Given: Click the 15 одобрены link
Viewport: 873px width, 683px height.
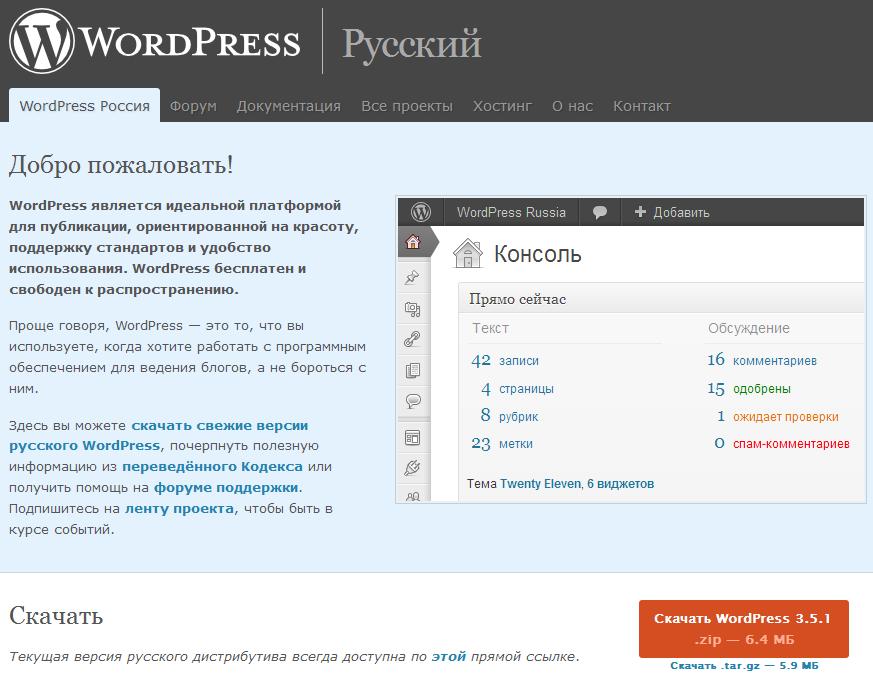Looking at the screenshot, I should point(749,389).
